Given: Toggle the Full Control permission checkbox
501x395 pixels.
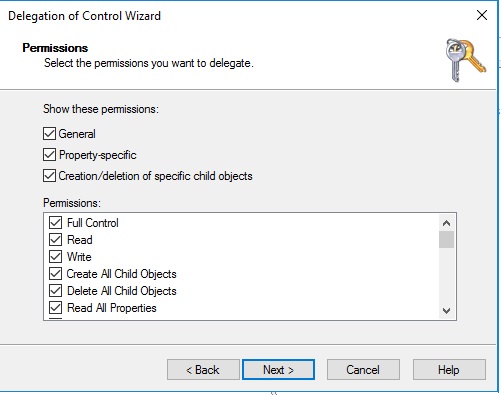Looking at the screenshot, I should [55, 223].
